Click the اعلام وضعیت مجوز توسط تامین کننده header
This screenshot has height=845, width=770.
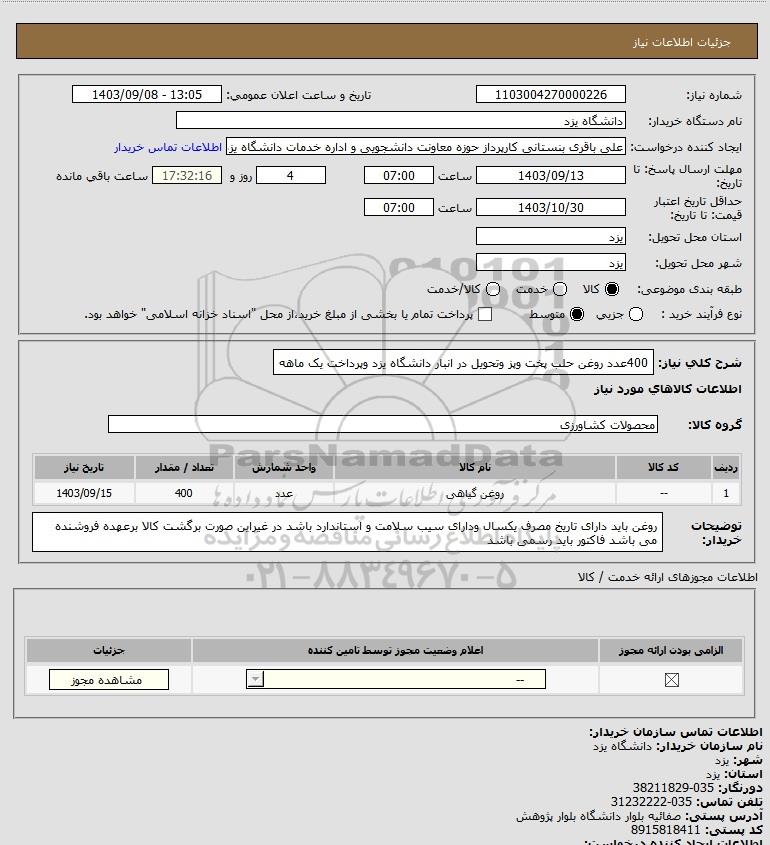pyautogui.click(x=396, y=650)
